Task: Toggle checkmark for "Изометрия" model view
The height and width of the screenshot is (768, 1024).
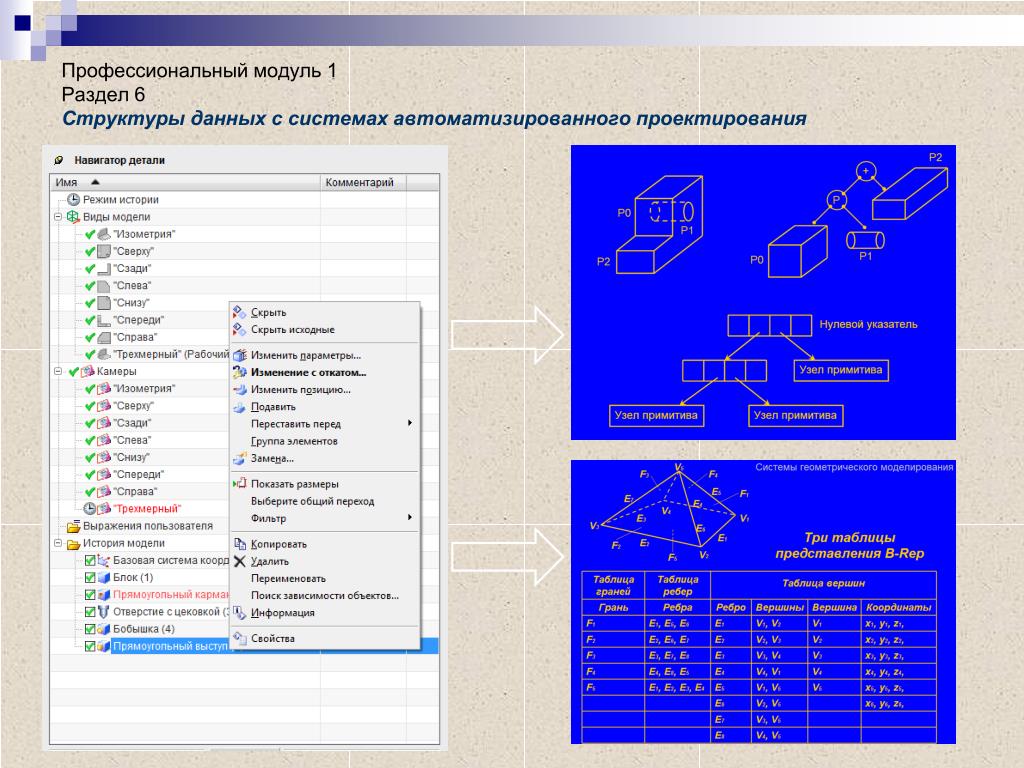Action: click(x=90, y=234)
